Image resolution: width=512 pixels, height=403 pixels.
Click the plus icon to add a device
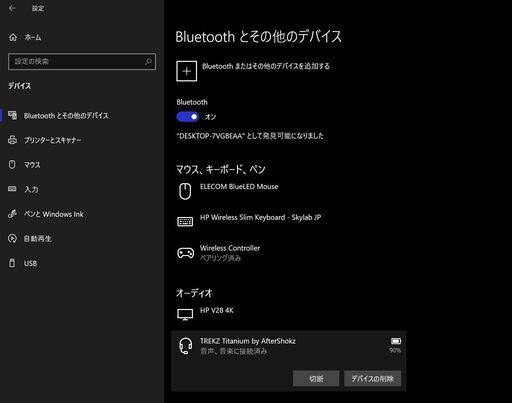pyautogui.click(x=186, y=71)
